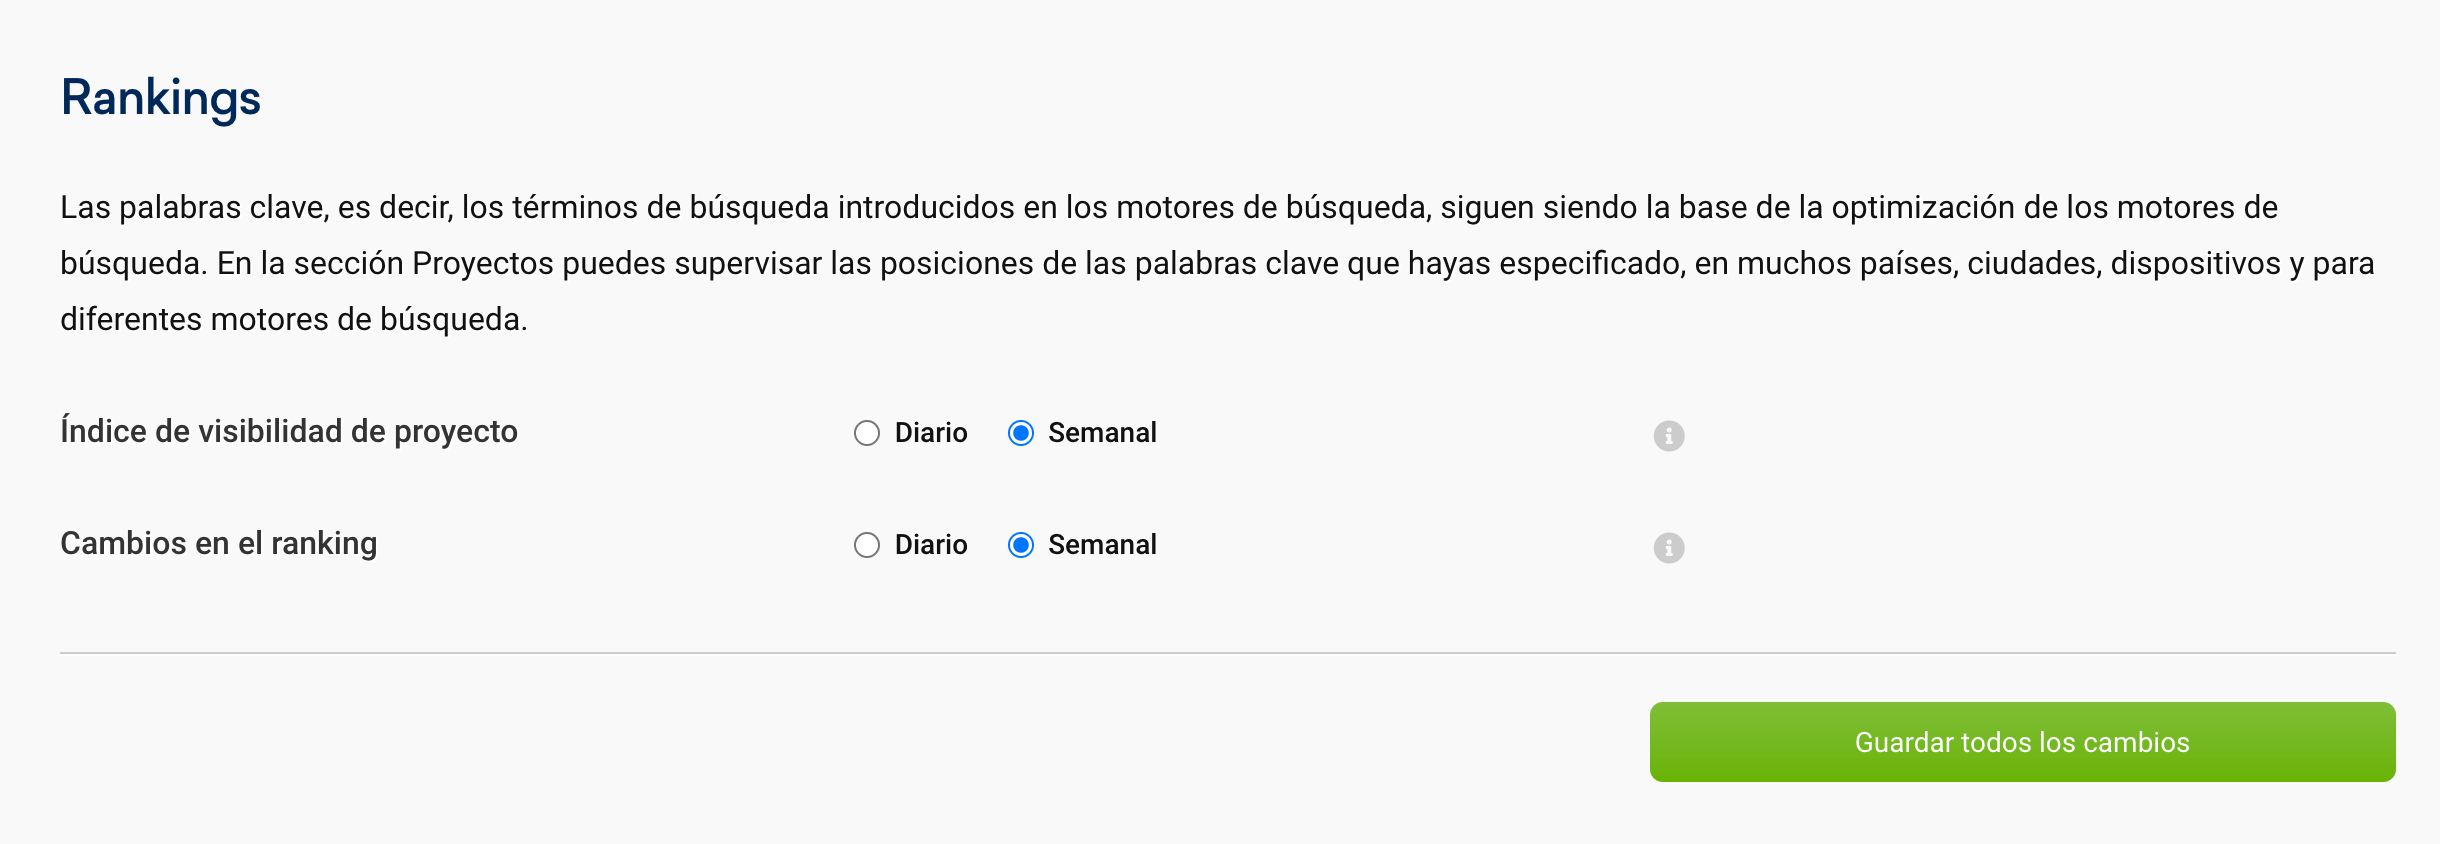Click the Semanal label text in ranking row
The width and height of the screenshot is (2440, 844).
pyautogui.click(x=1102, y=545)
